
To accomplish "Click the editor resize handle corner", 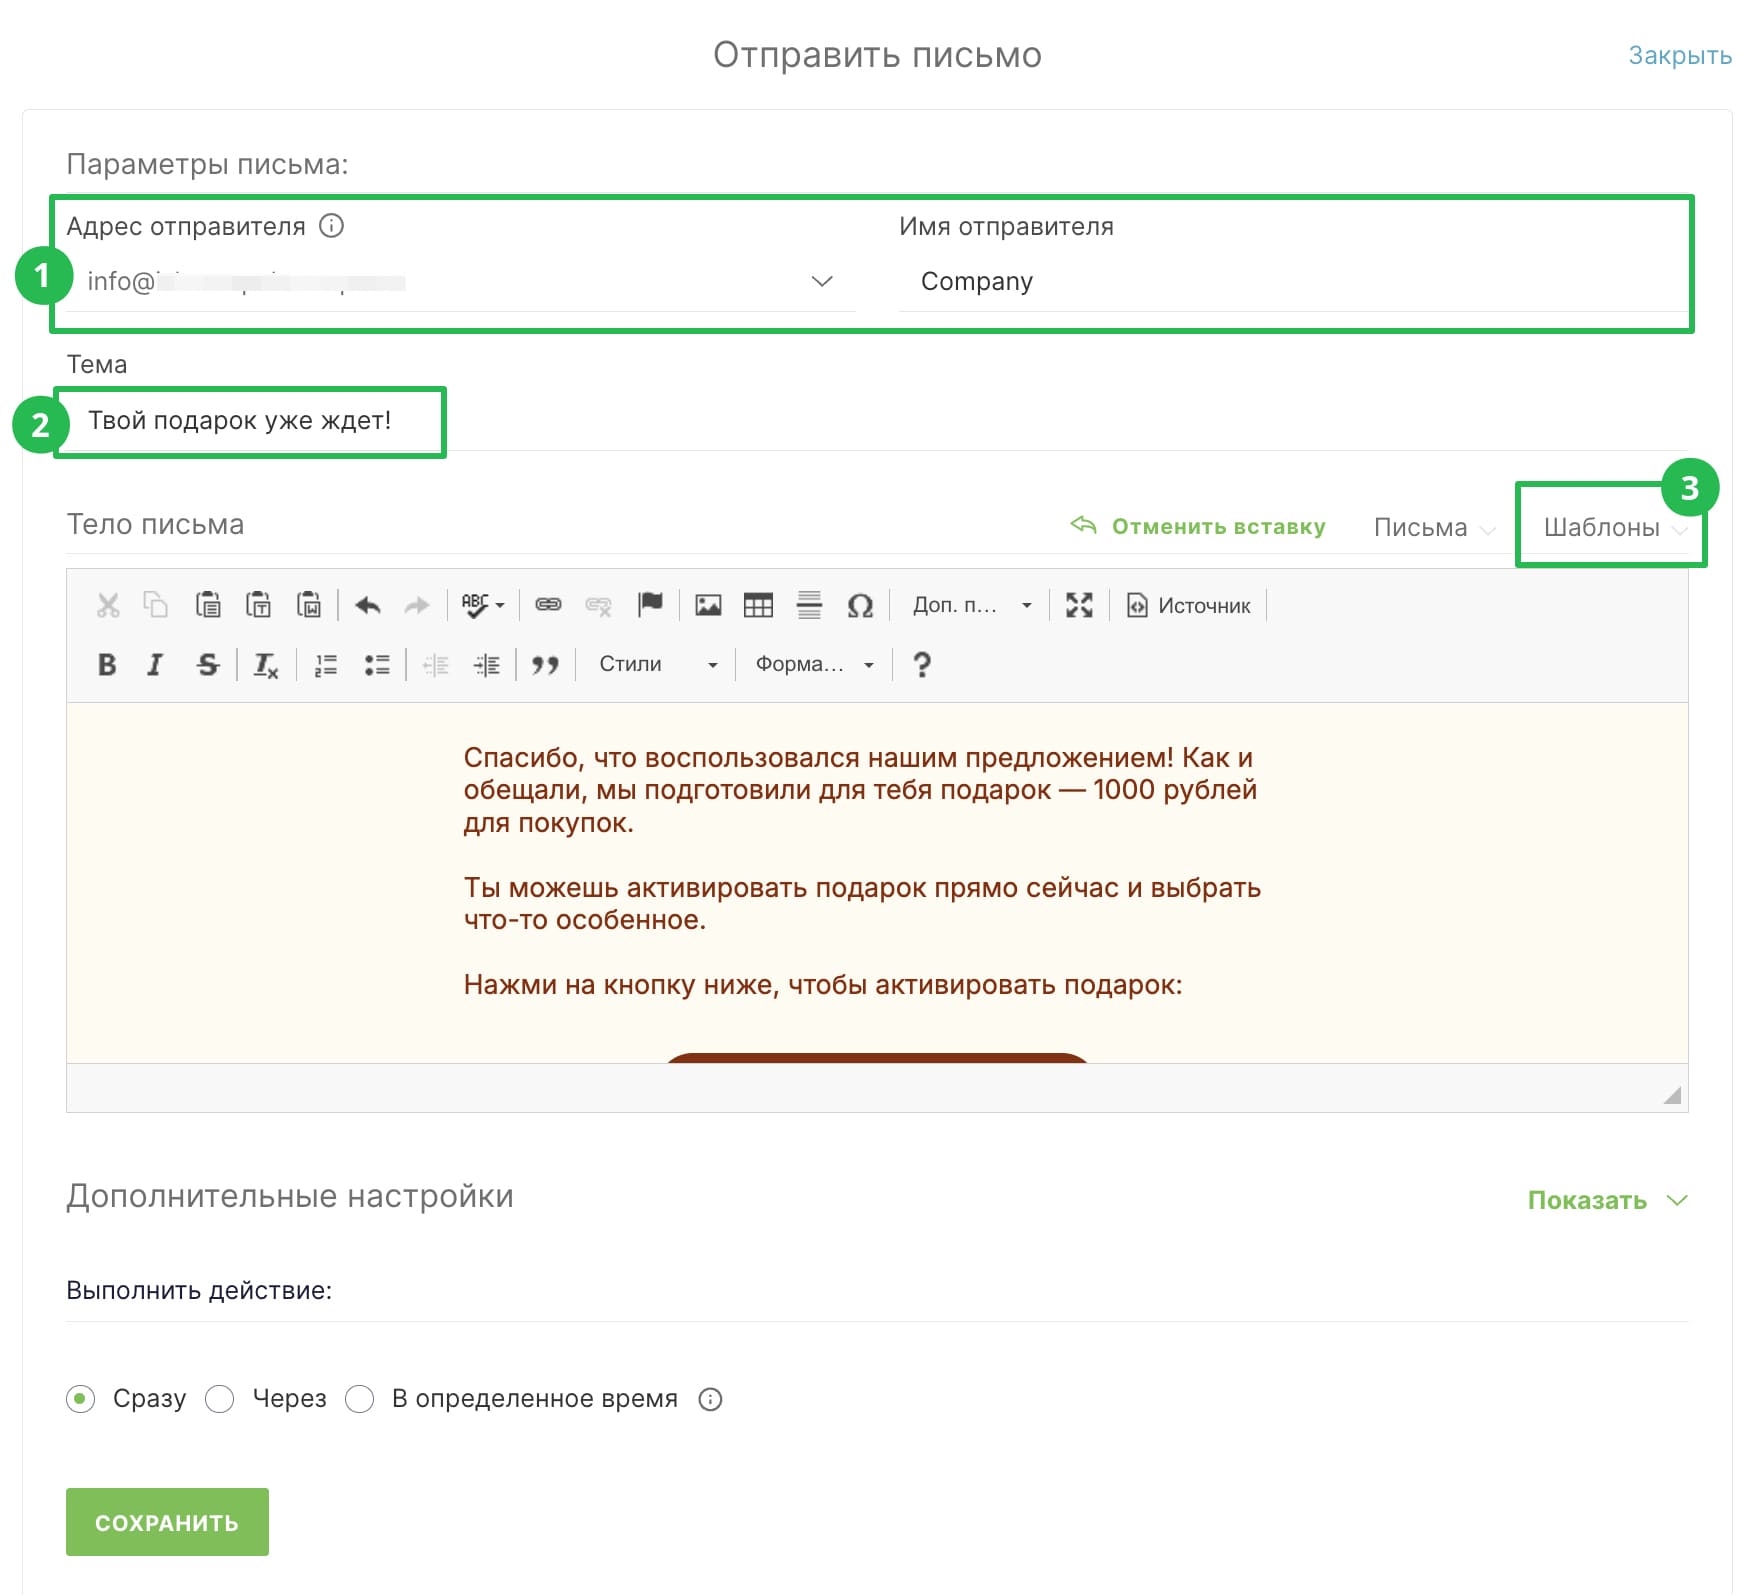I will [1672, 1095].
